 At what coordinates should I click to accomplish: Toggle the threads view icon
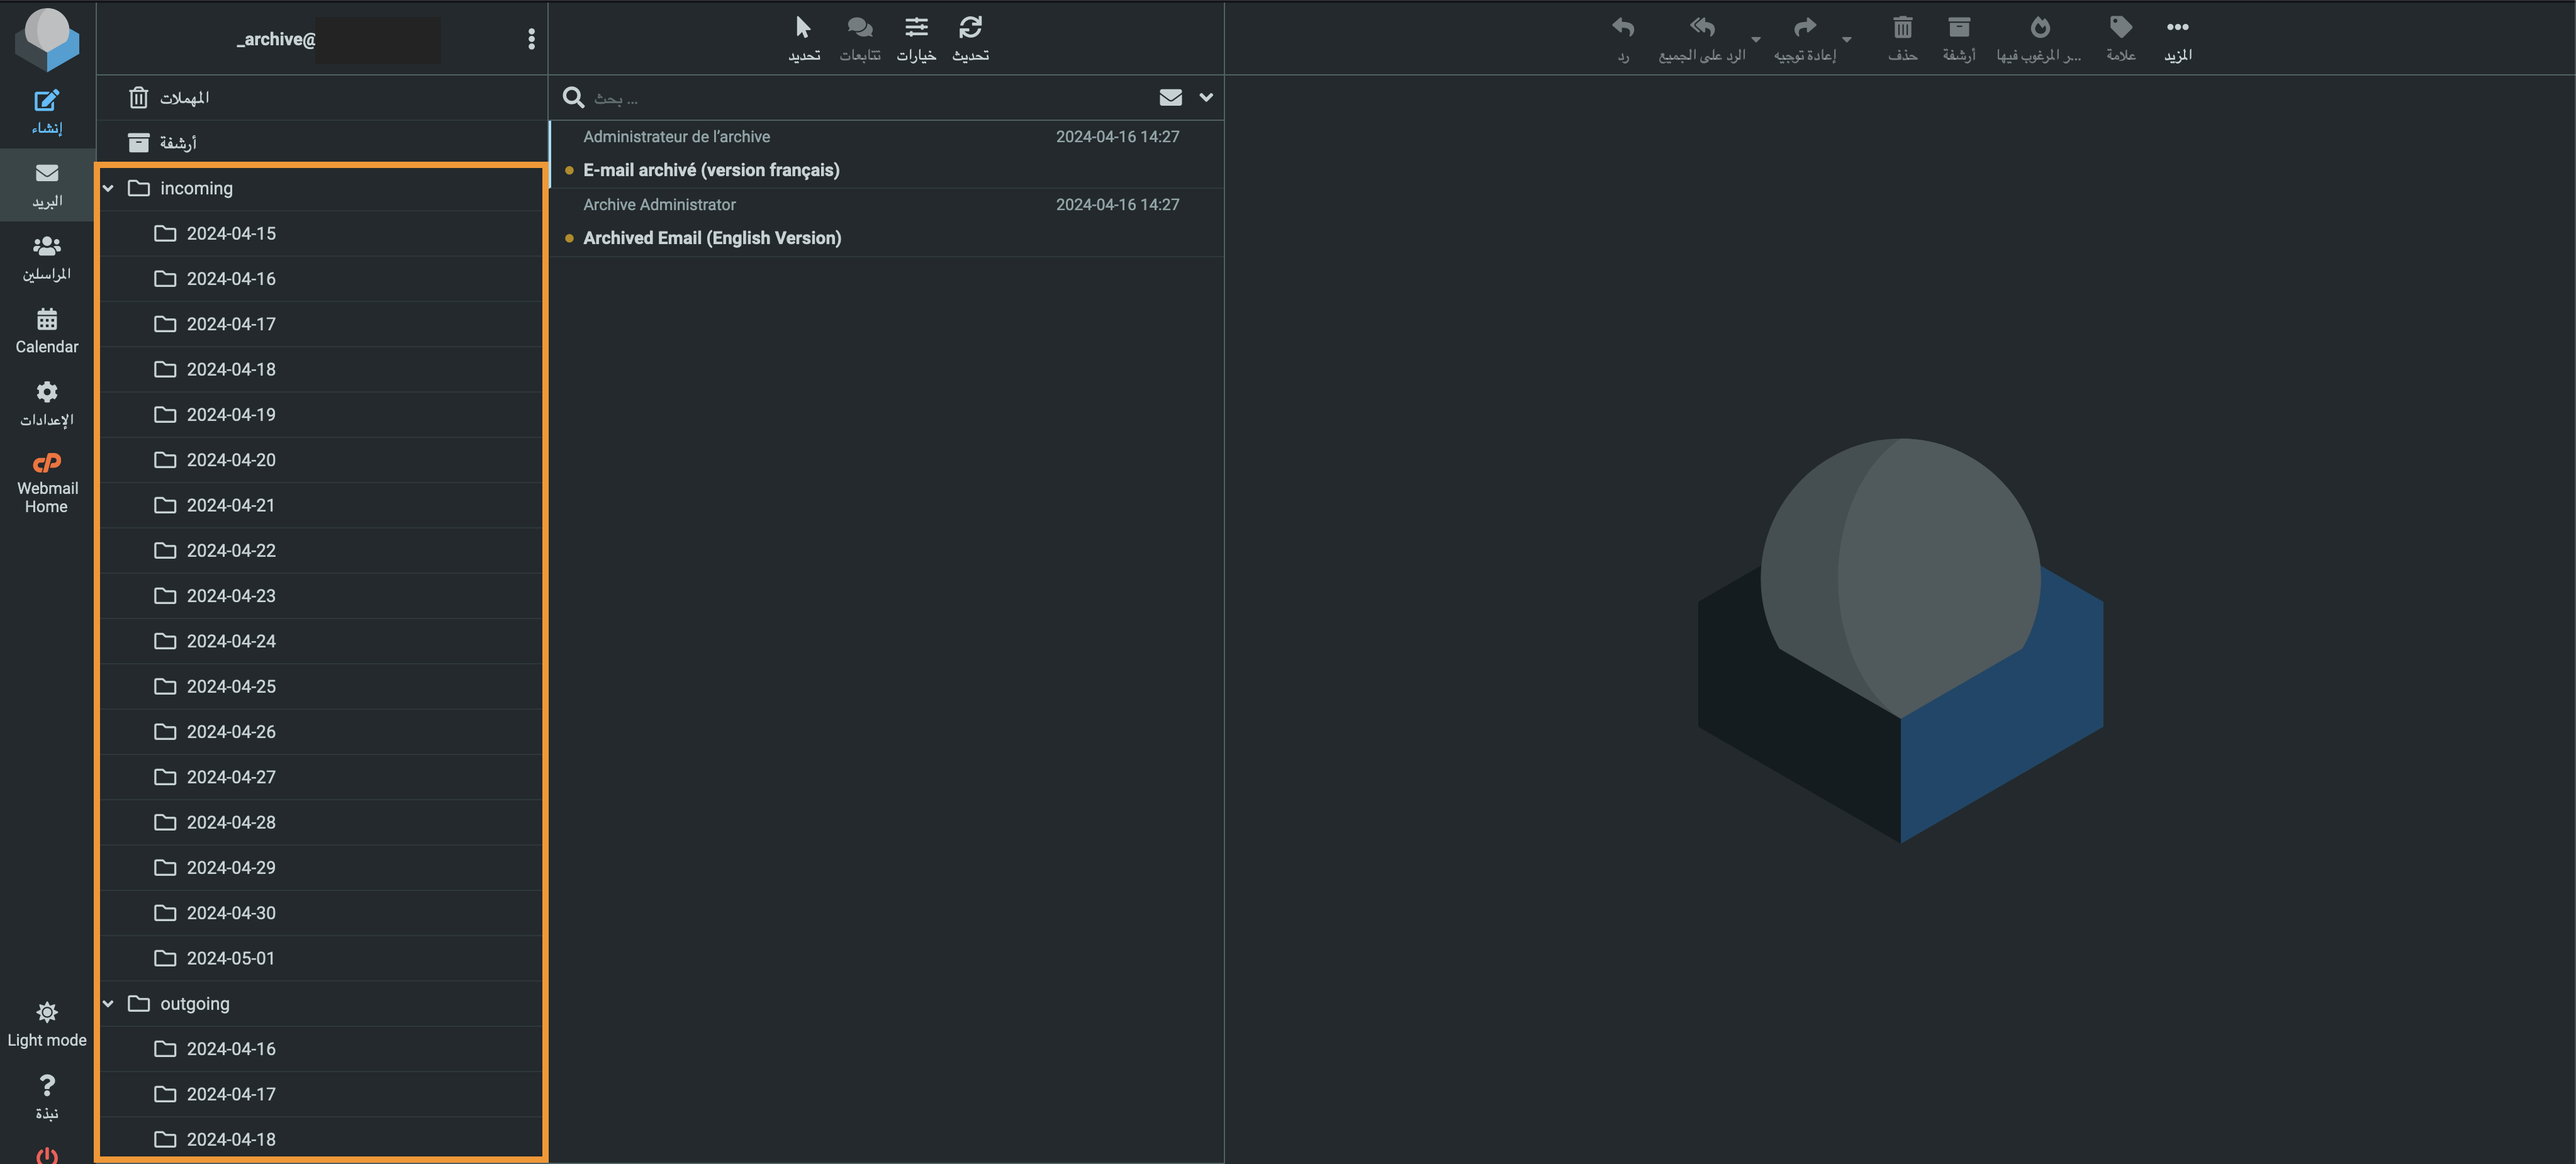click(860, 27)
